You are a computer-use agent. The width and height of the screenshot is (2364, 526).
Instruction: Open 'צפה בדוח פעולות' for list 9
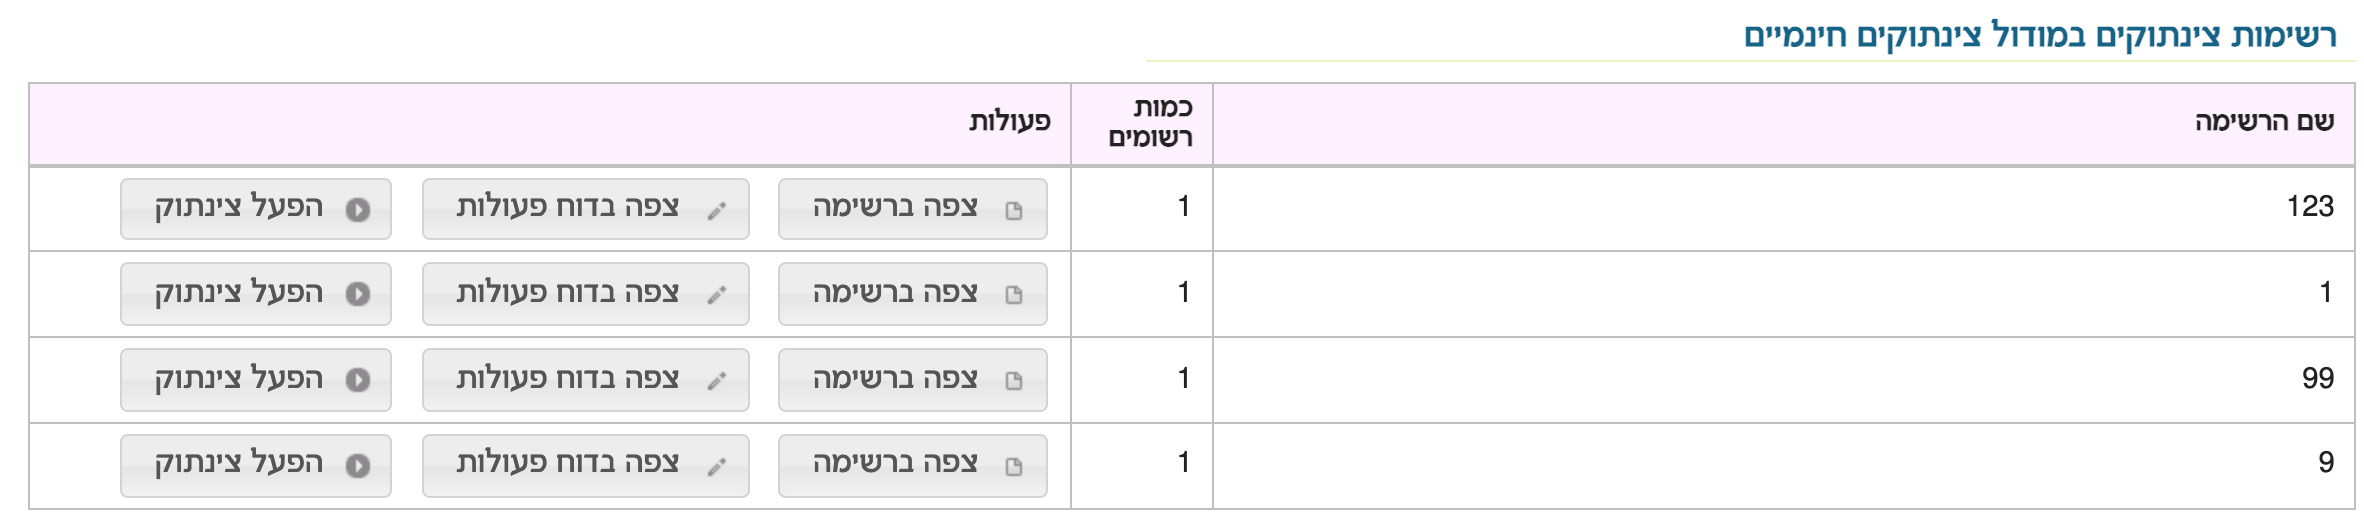tap(586, 465)
